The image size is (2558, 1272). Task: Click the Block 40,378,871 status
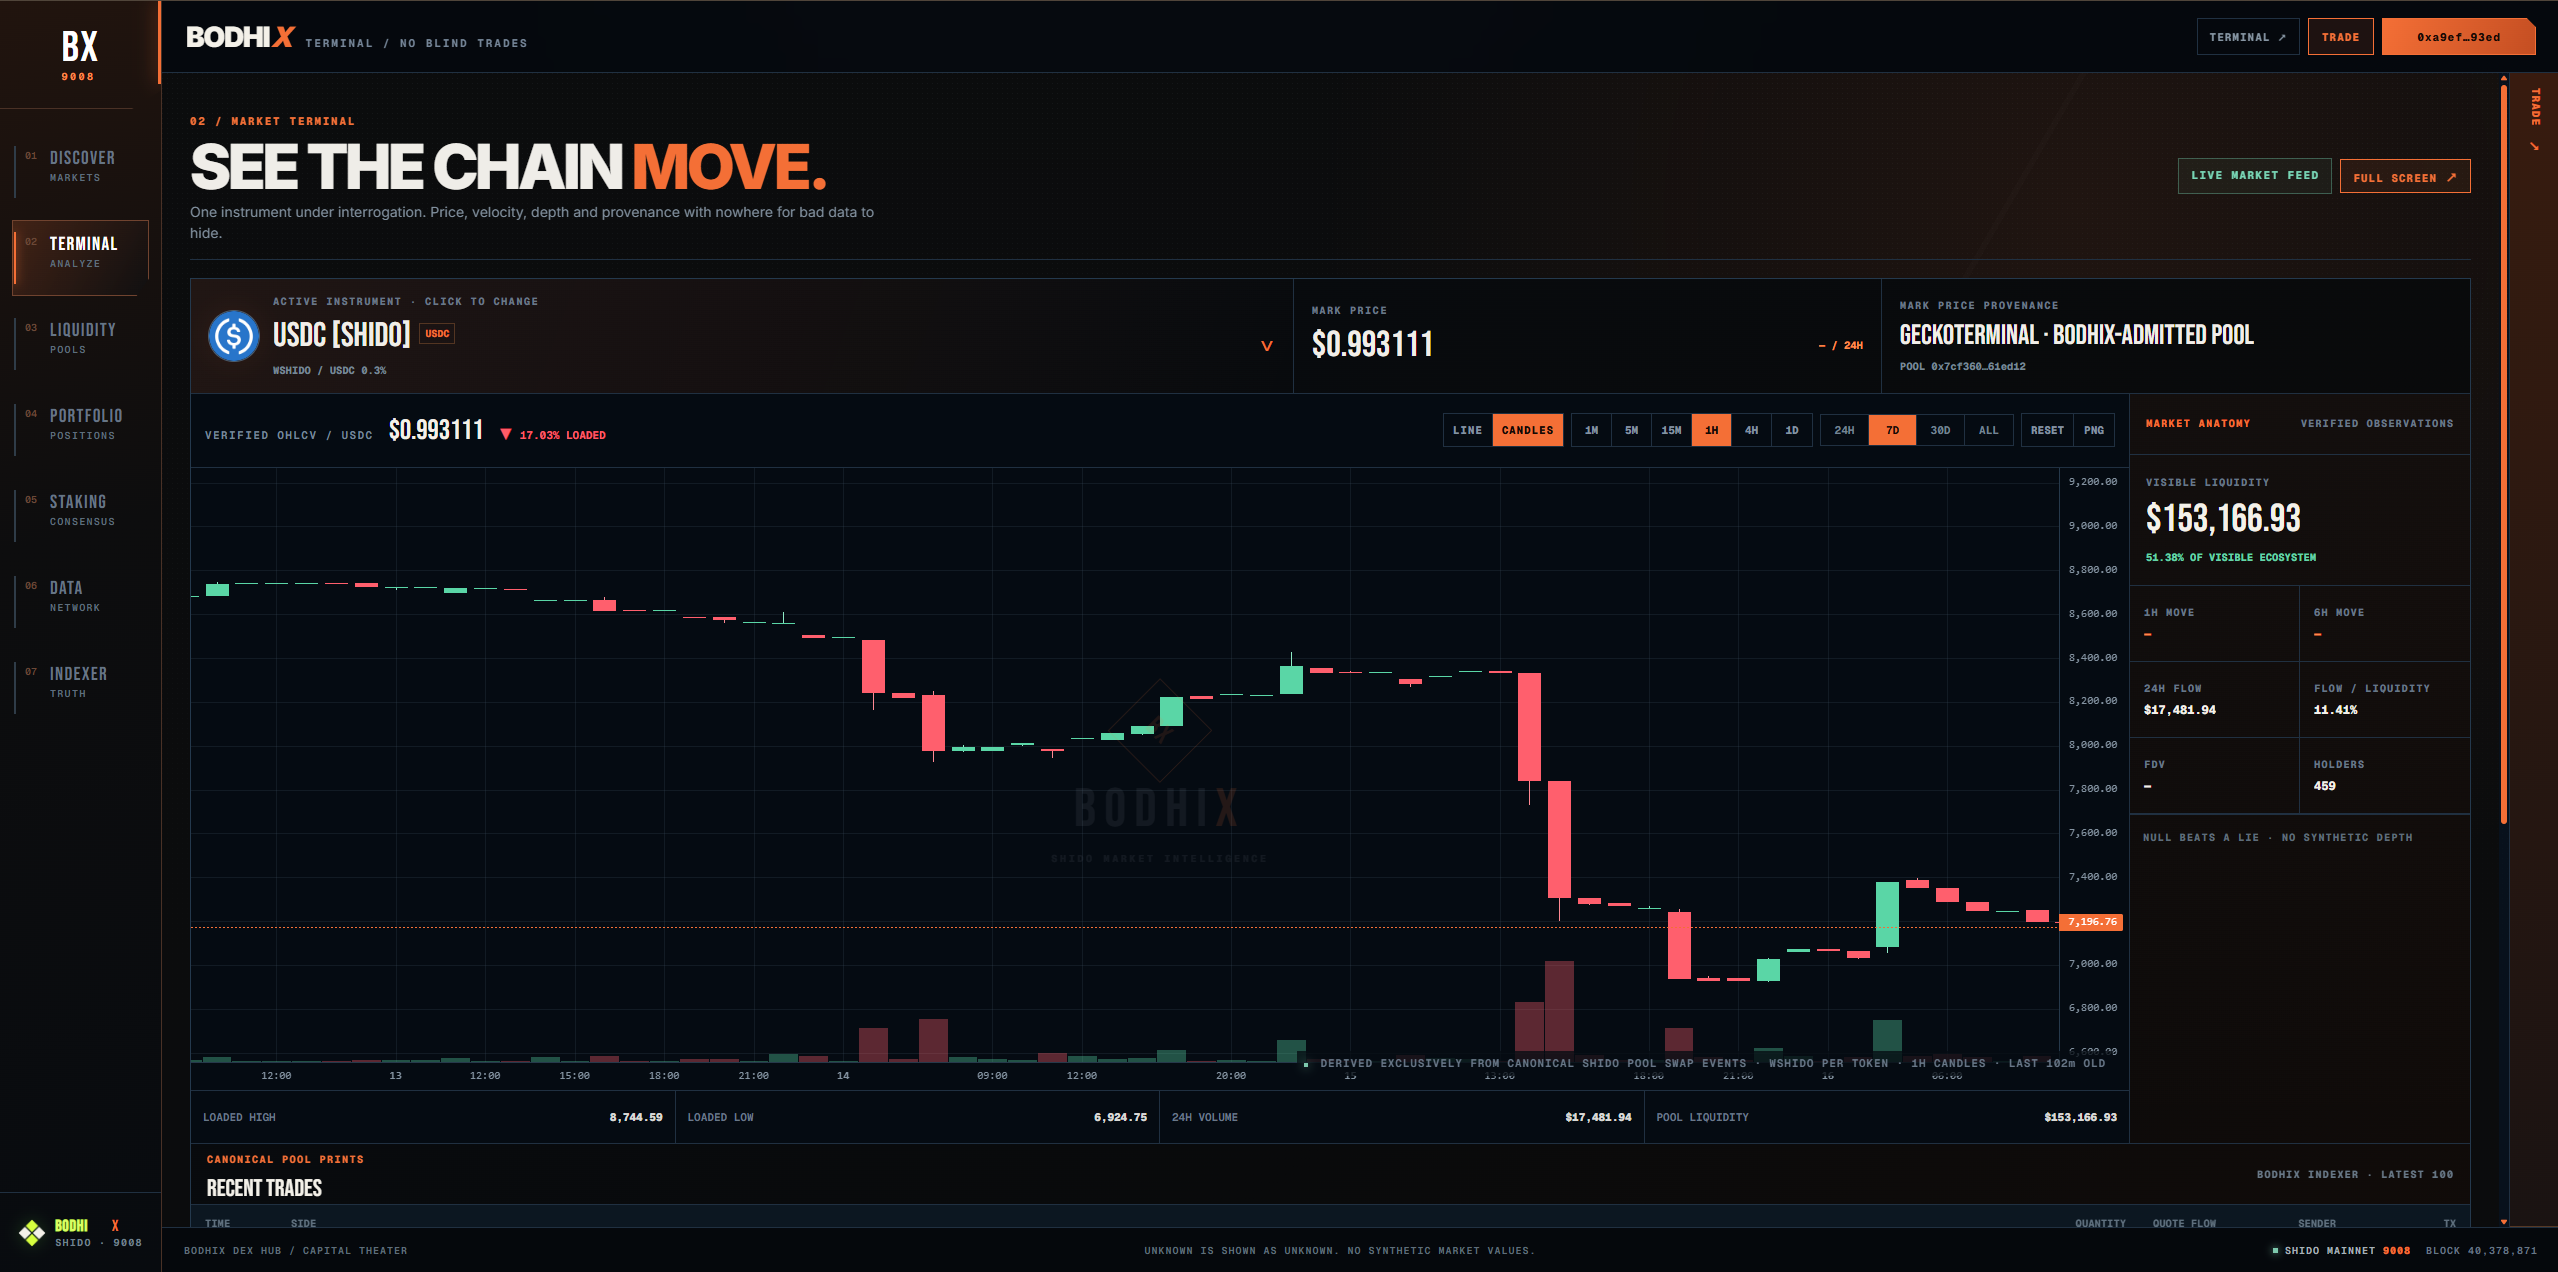[2481, 1251]
